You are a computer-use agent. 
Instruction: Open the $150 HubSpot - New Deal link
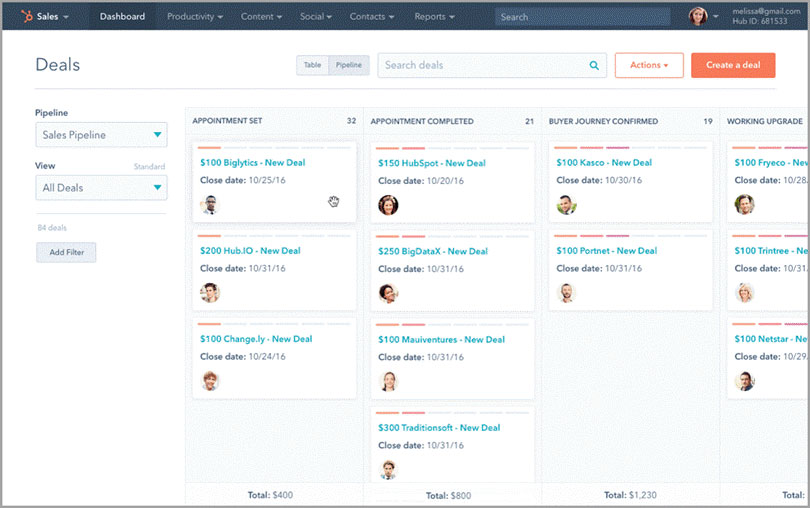click(x=432, y=163)
